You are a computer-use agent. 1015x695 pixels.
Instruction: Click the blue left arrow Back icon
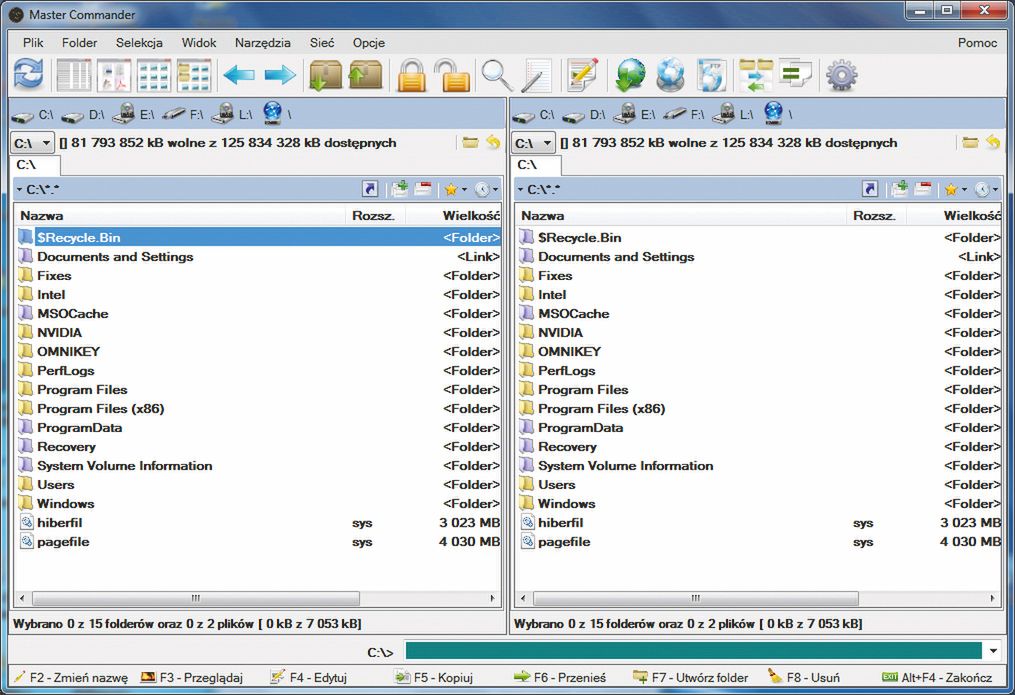coord(238,75)
